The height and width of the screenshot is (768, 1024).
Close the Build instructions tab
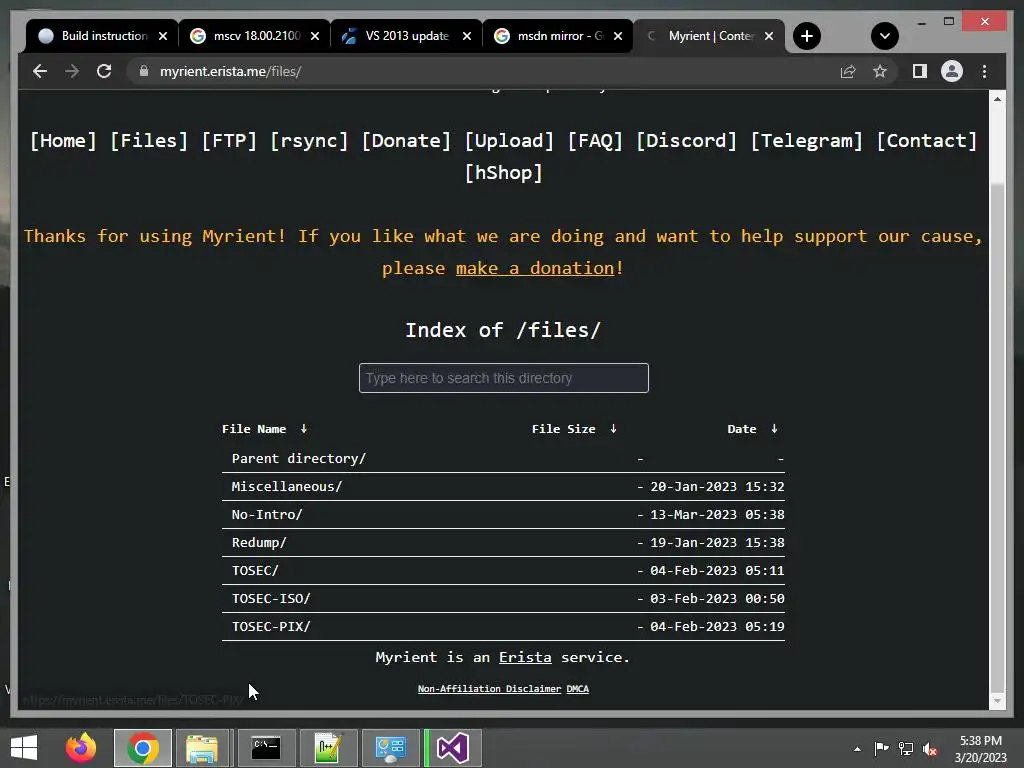tap(163, 36)
